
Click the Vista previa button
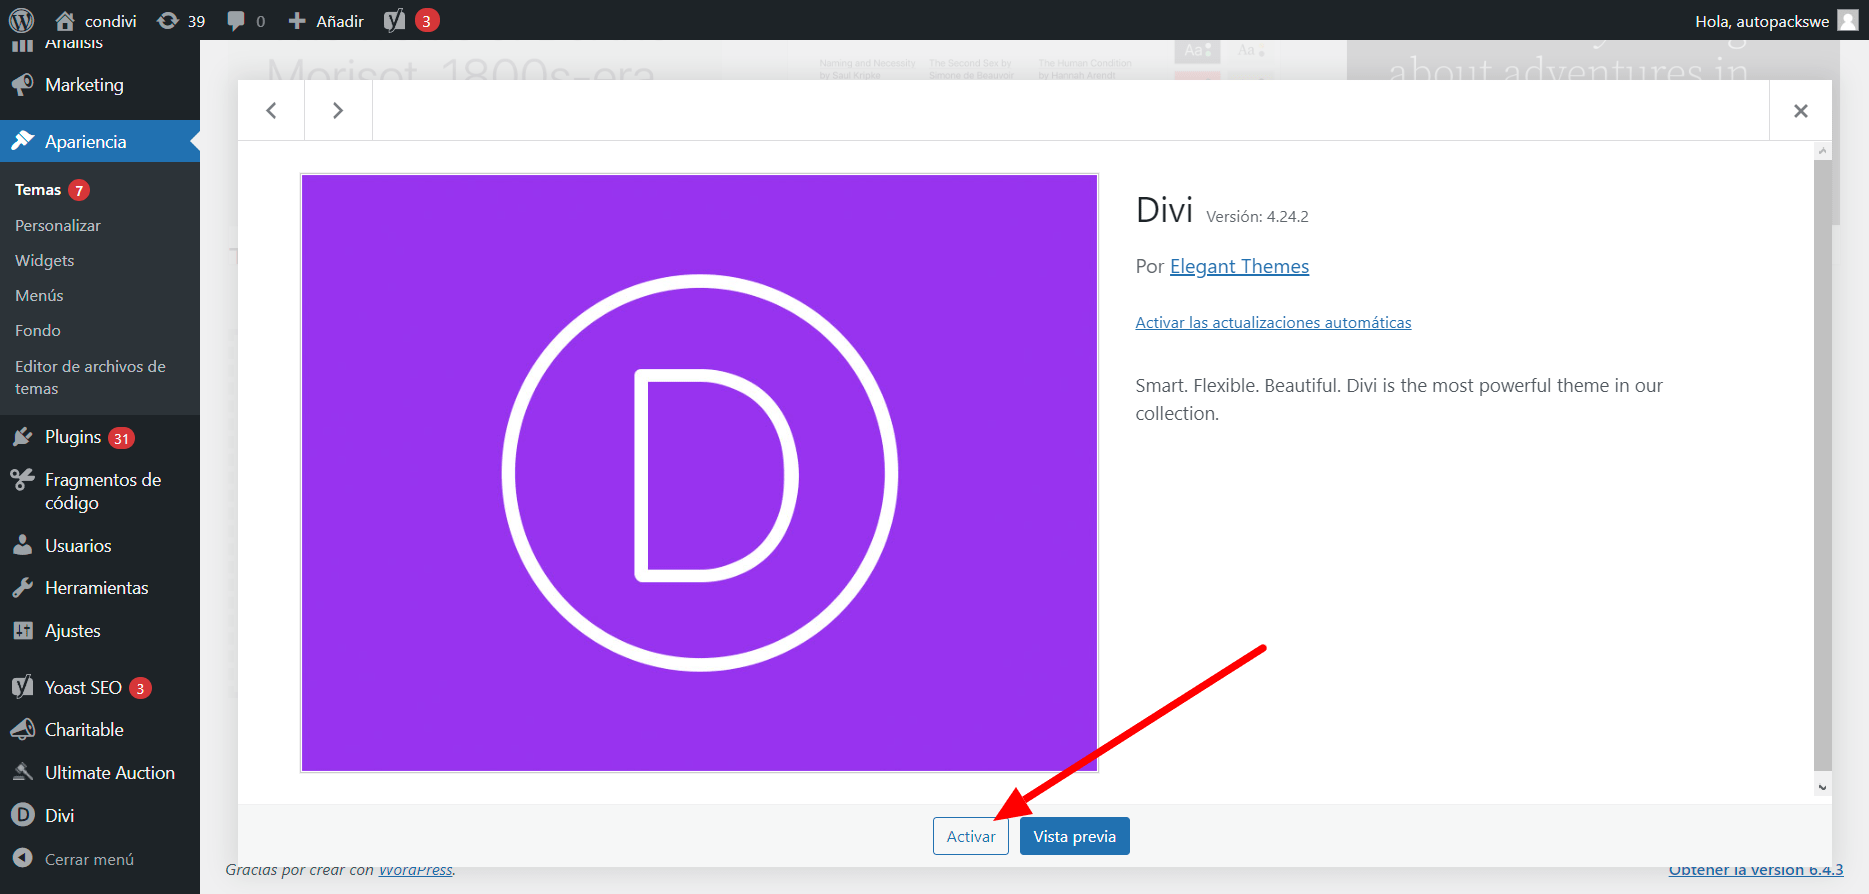pyautogui.click(x=1075, y=836)
